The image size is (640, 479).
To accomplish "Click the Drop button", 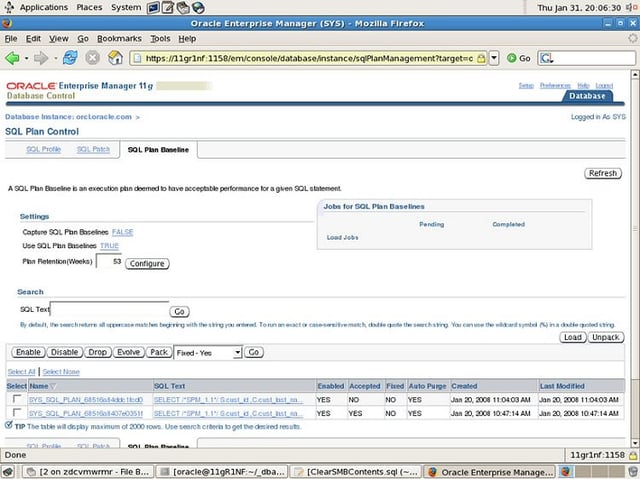I will coord(98,352).
